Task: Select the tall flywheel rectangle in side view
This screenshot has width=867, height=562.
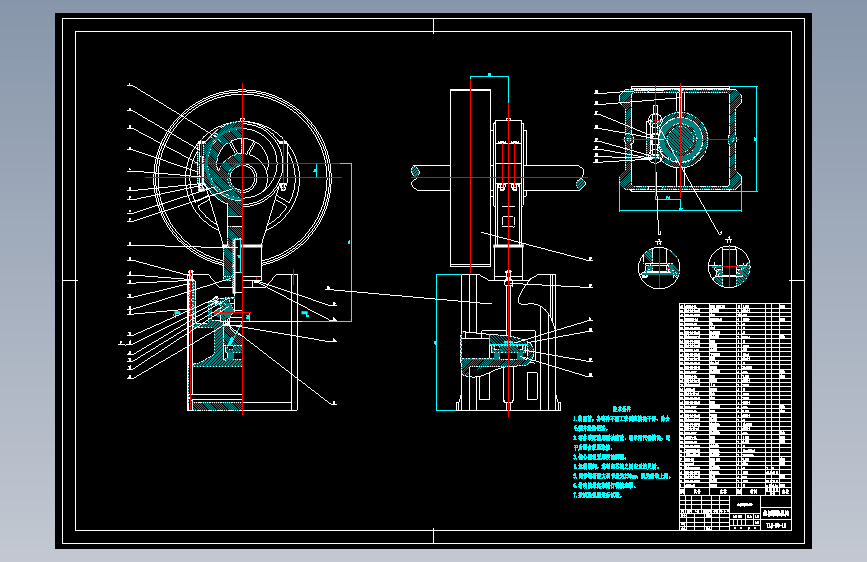Action: pyautogui.click(x=471, y=178)
